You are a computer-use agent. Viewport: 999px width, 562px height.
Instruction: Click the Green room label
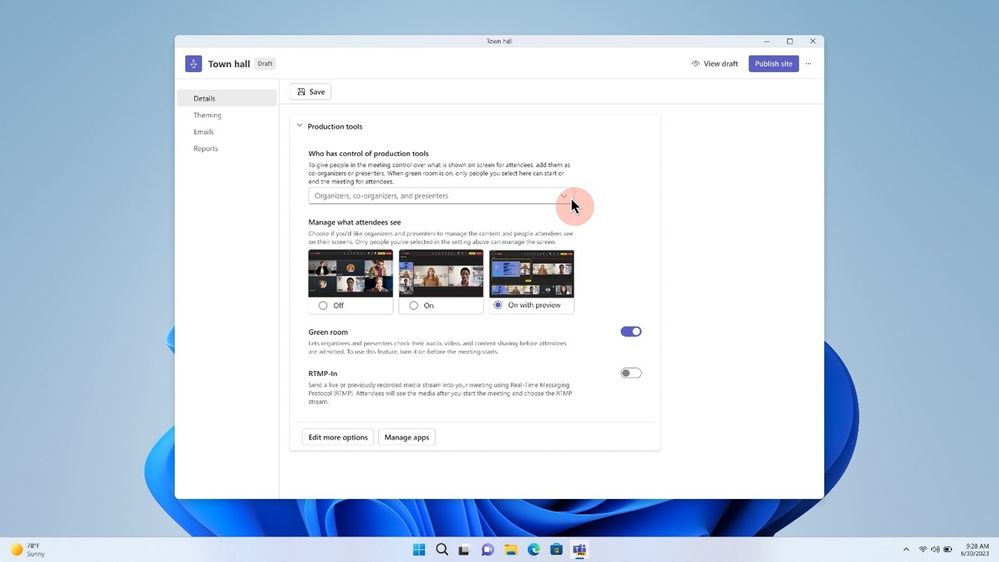click(328, 332)
